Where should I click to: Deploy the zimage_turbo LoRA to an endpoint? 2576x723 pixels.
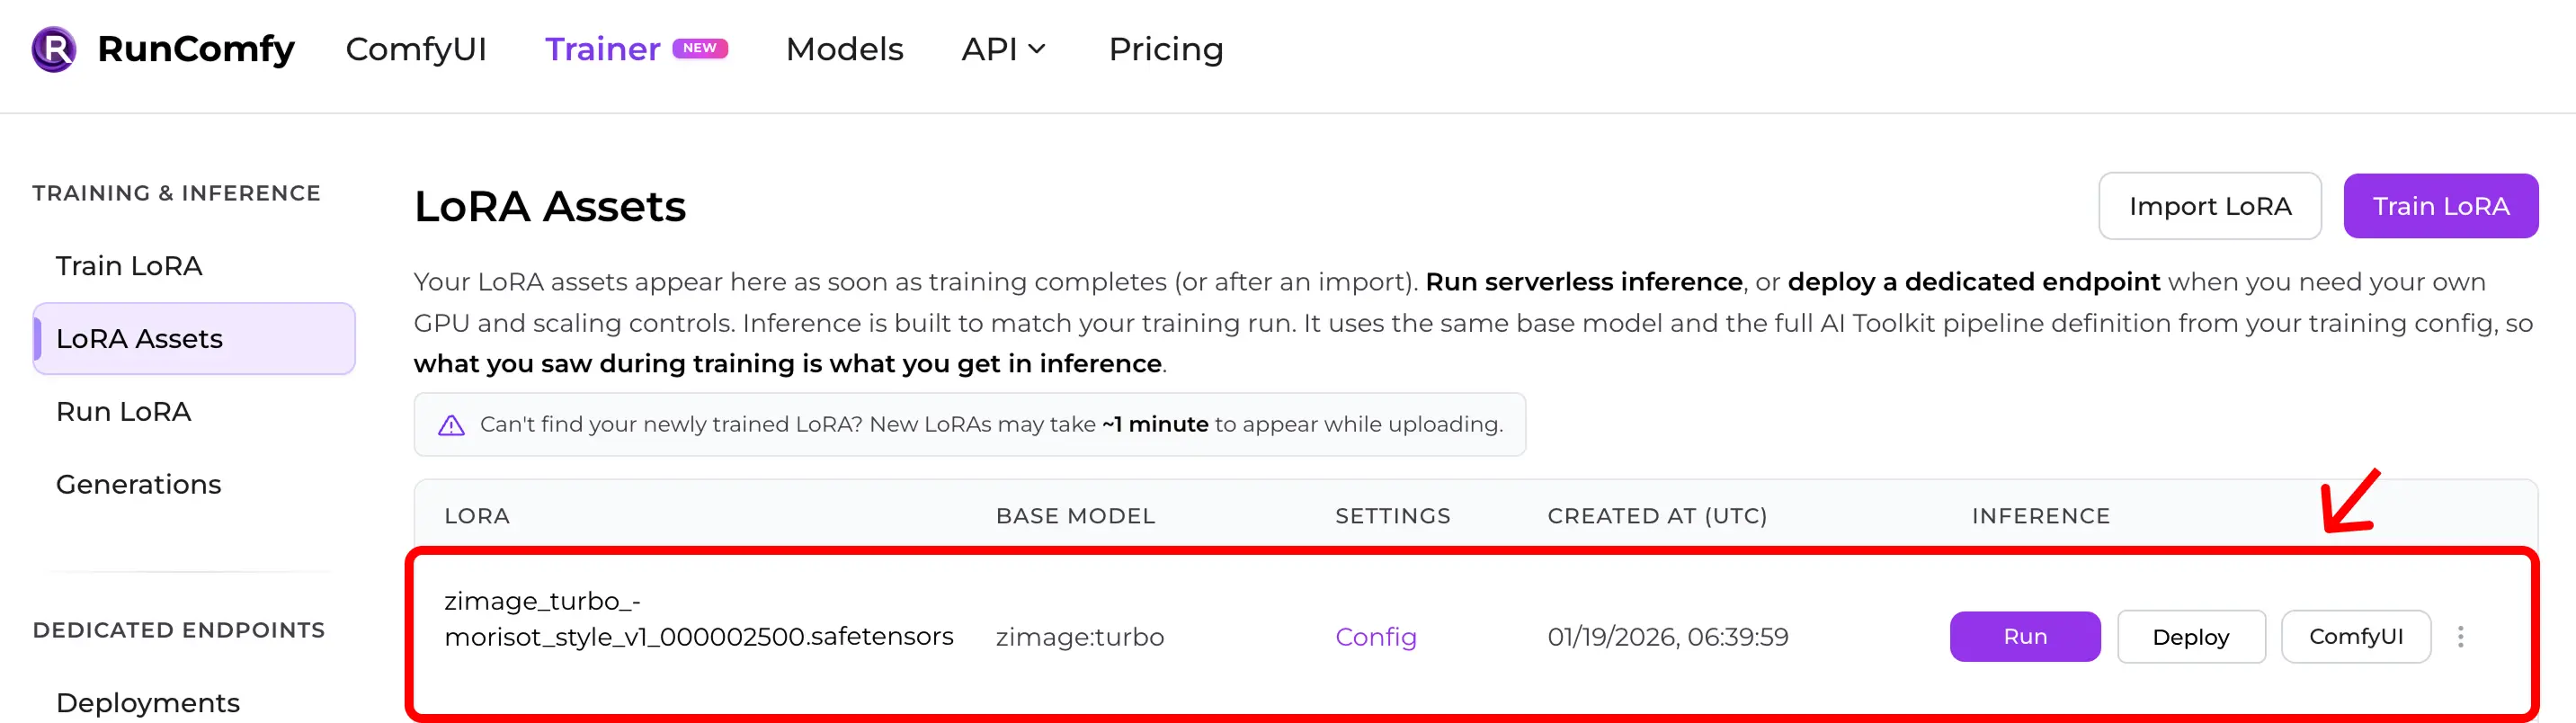(x=2191, y=636)
